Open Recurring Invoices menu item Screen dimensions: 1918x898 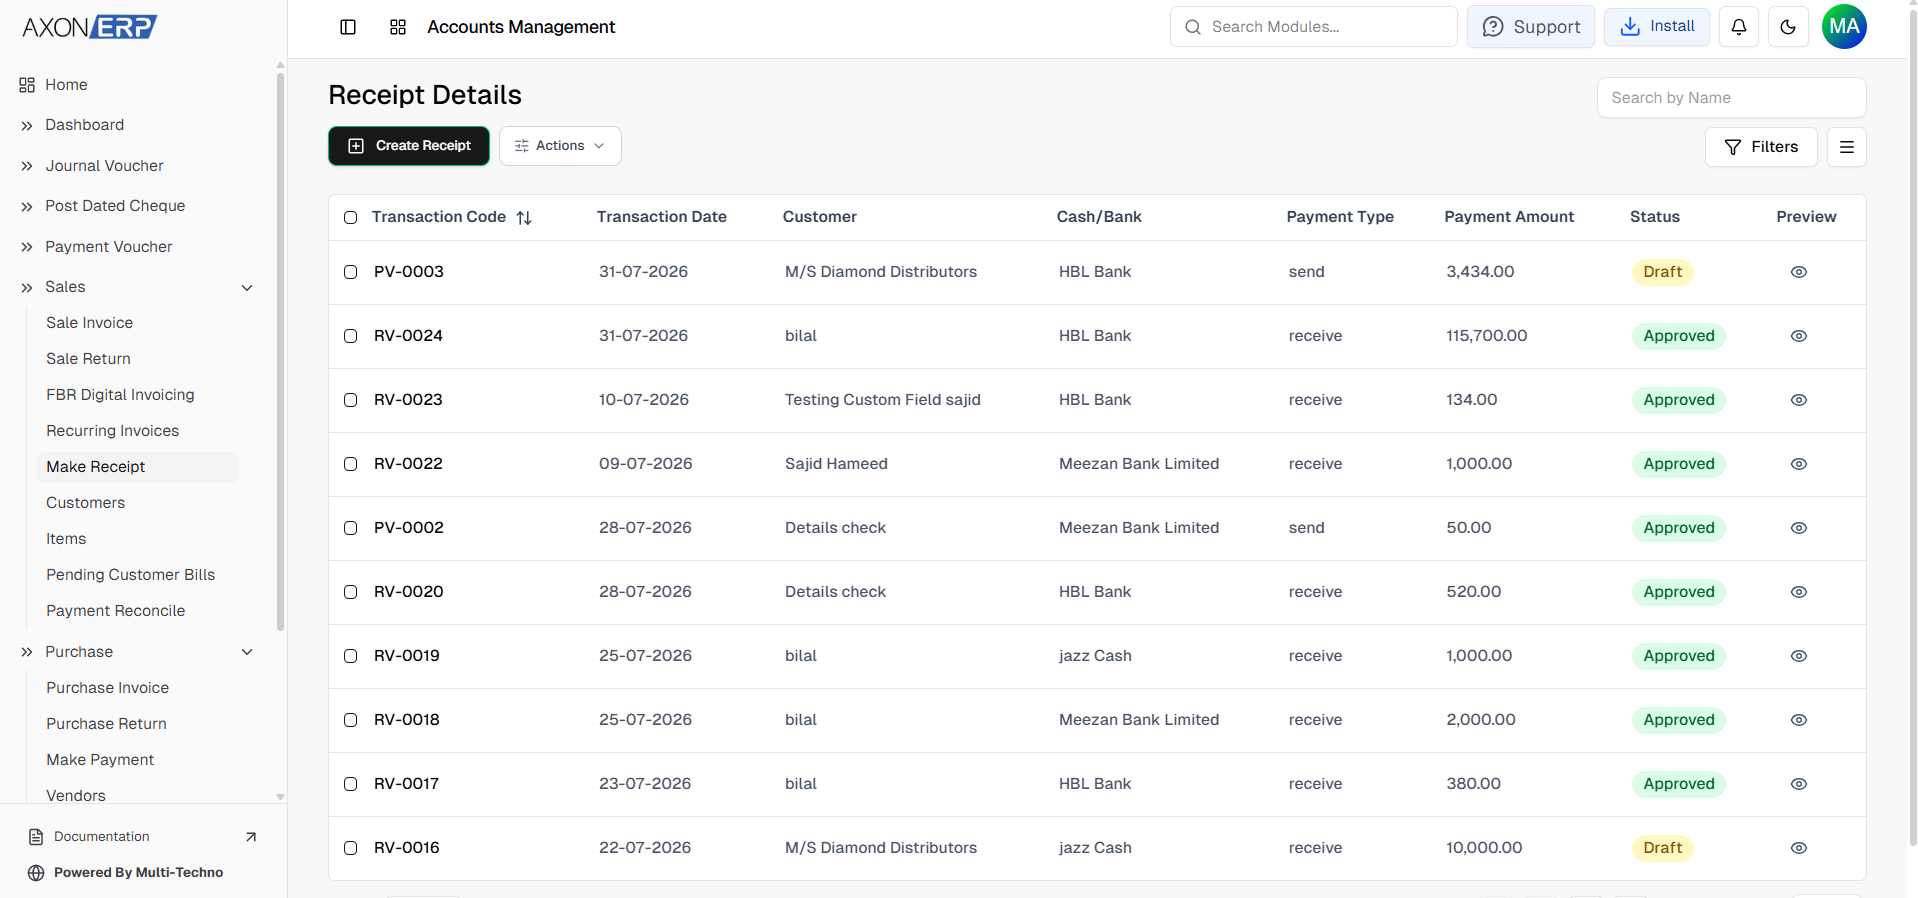pyautogui.click(x=112, y=431)
